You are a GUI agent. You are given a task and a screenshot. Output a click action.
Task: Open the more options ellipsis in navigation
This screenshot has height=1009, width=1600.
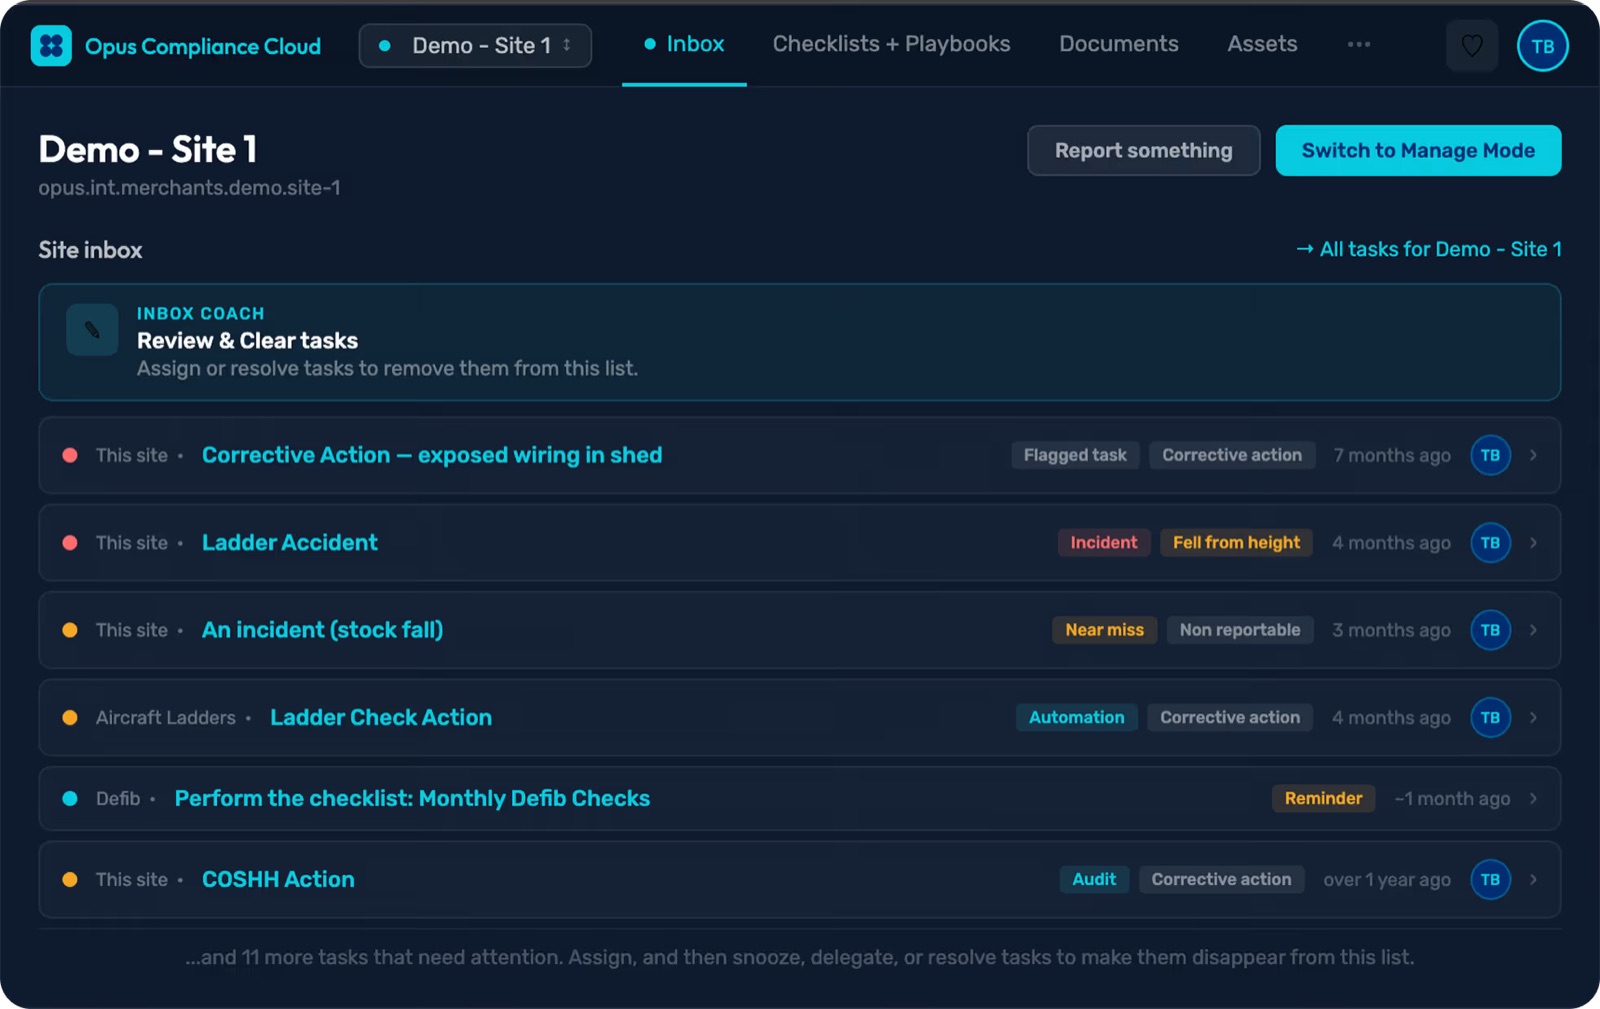(1359, 44)
